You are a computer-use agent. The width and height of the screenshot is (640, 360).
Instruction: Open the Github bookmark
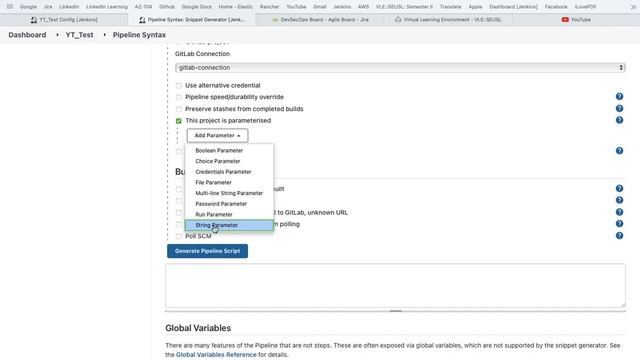click(x=167, y=7)
